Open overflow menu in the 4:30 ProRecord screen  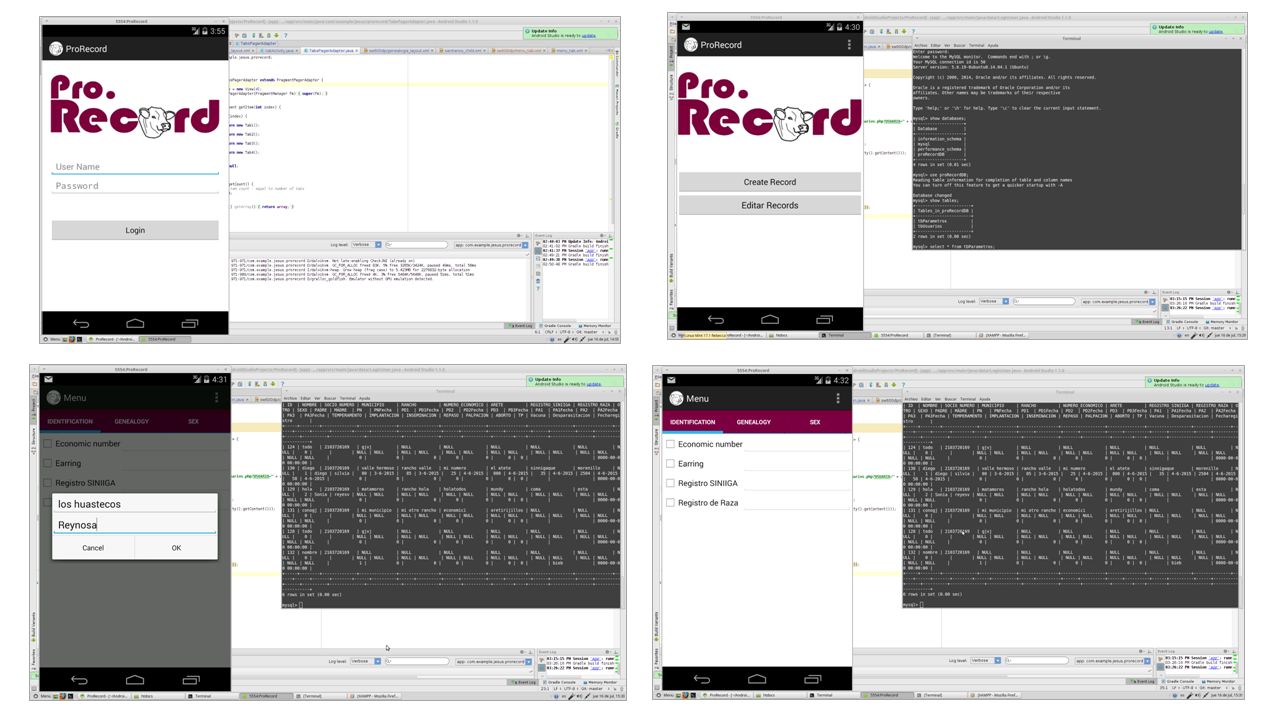(x=849, y=45)
